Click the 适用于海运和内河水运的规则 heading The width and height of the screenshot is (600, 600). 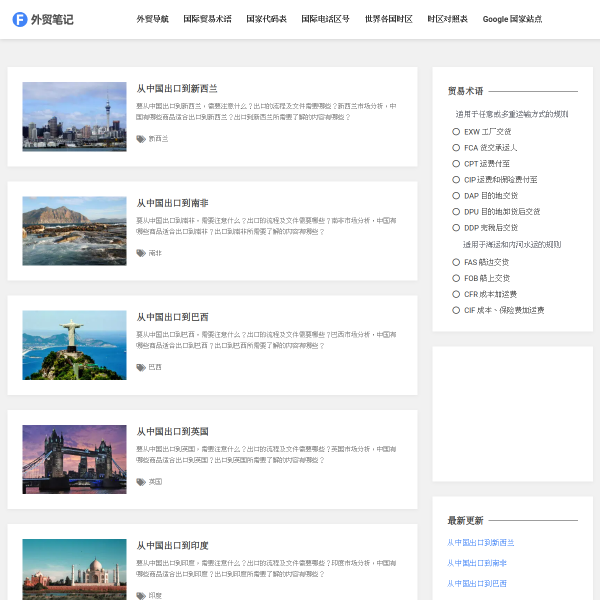coord(512,245)
